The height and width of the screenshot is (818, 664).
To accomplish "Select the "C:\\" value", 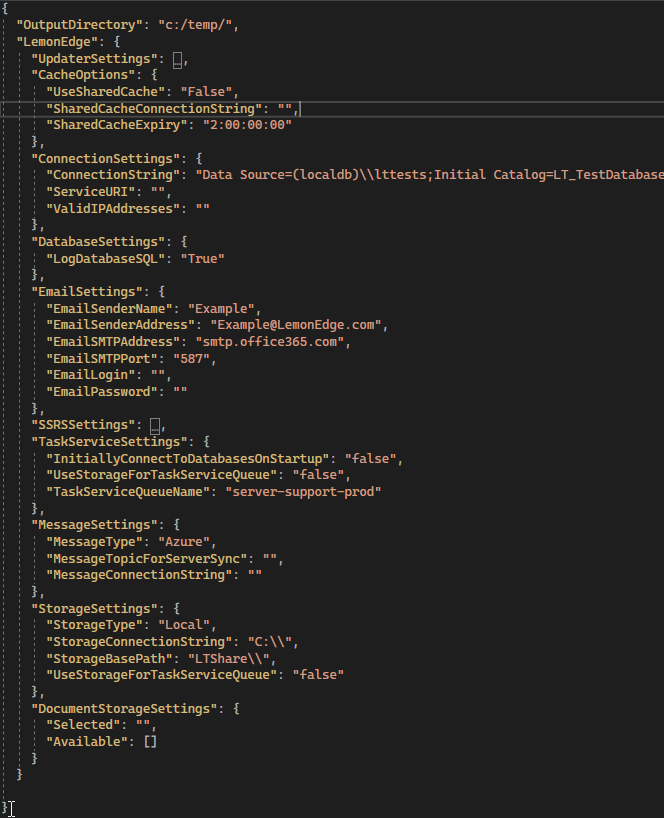I will pos(270,642).
